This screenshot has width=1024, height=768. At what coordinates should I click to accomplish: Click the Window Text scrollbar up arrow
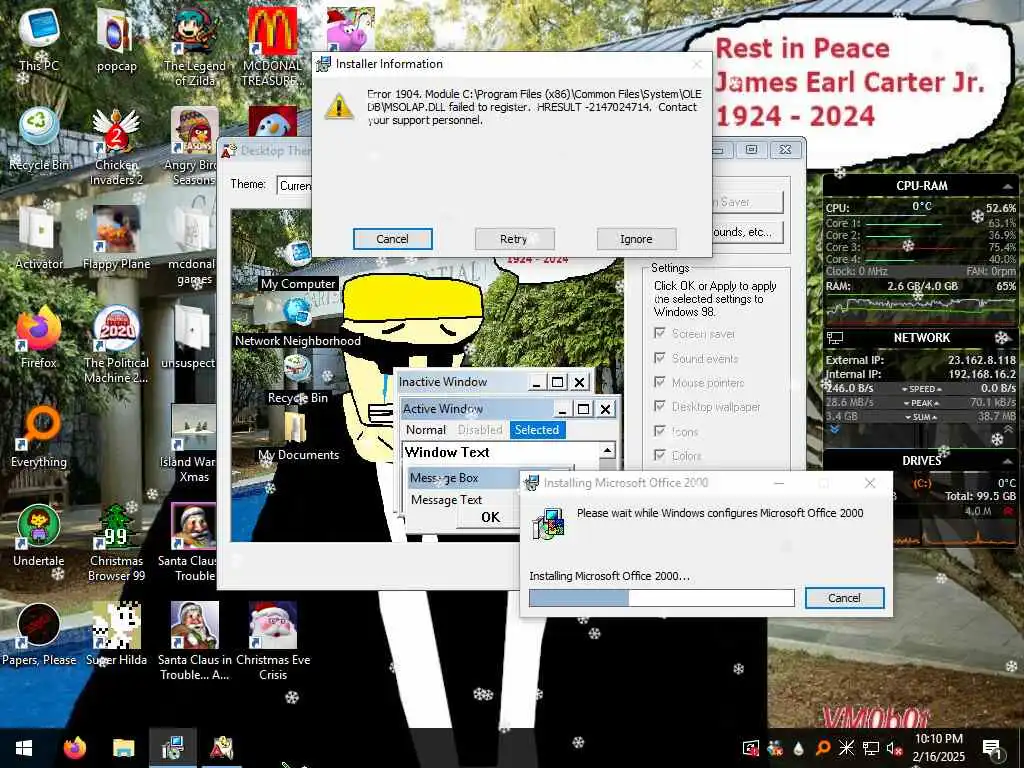[x=607, y=451]
